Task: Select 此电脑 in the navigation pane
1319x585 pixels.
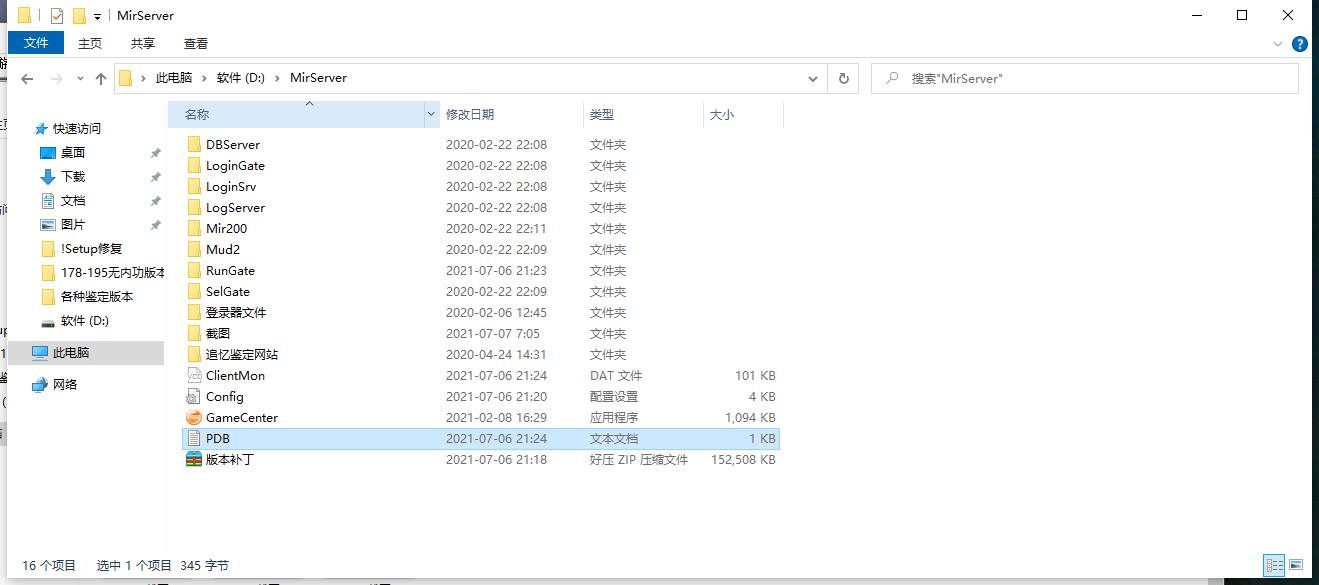Action: click(71, 353)
